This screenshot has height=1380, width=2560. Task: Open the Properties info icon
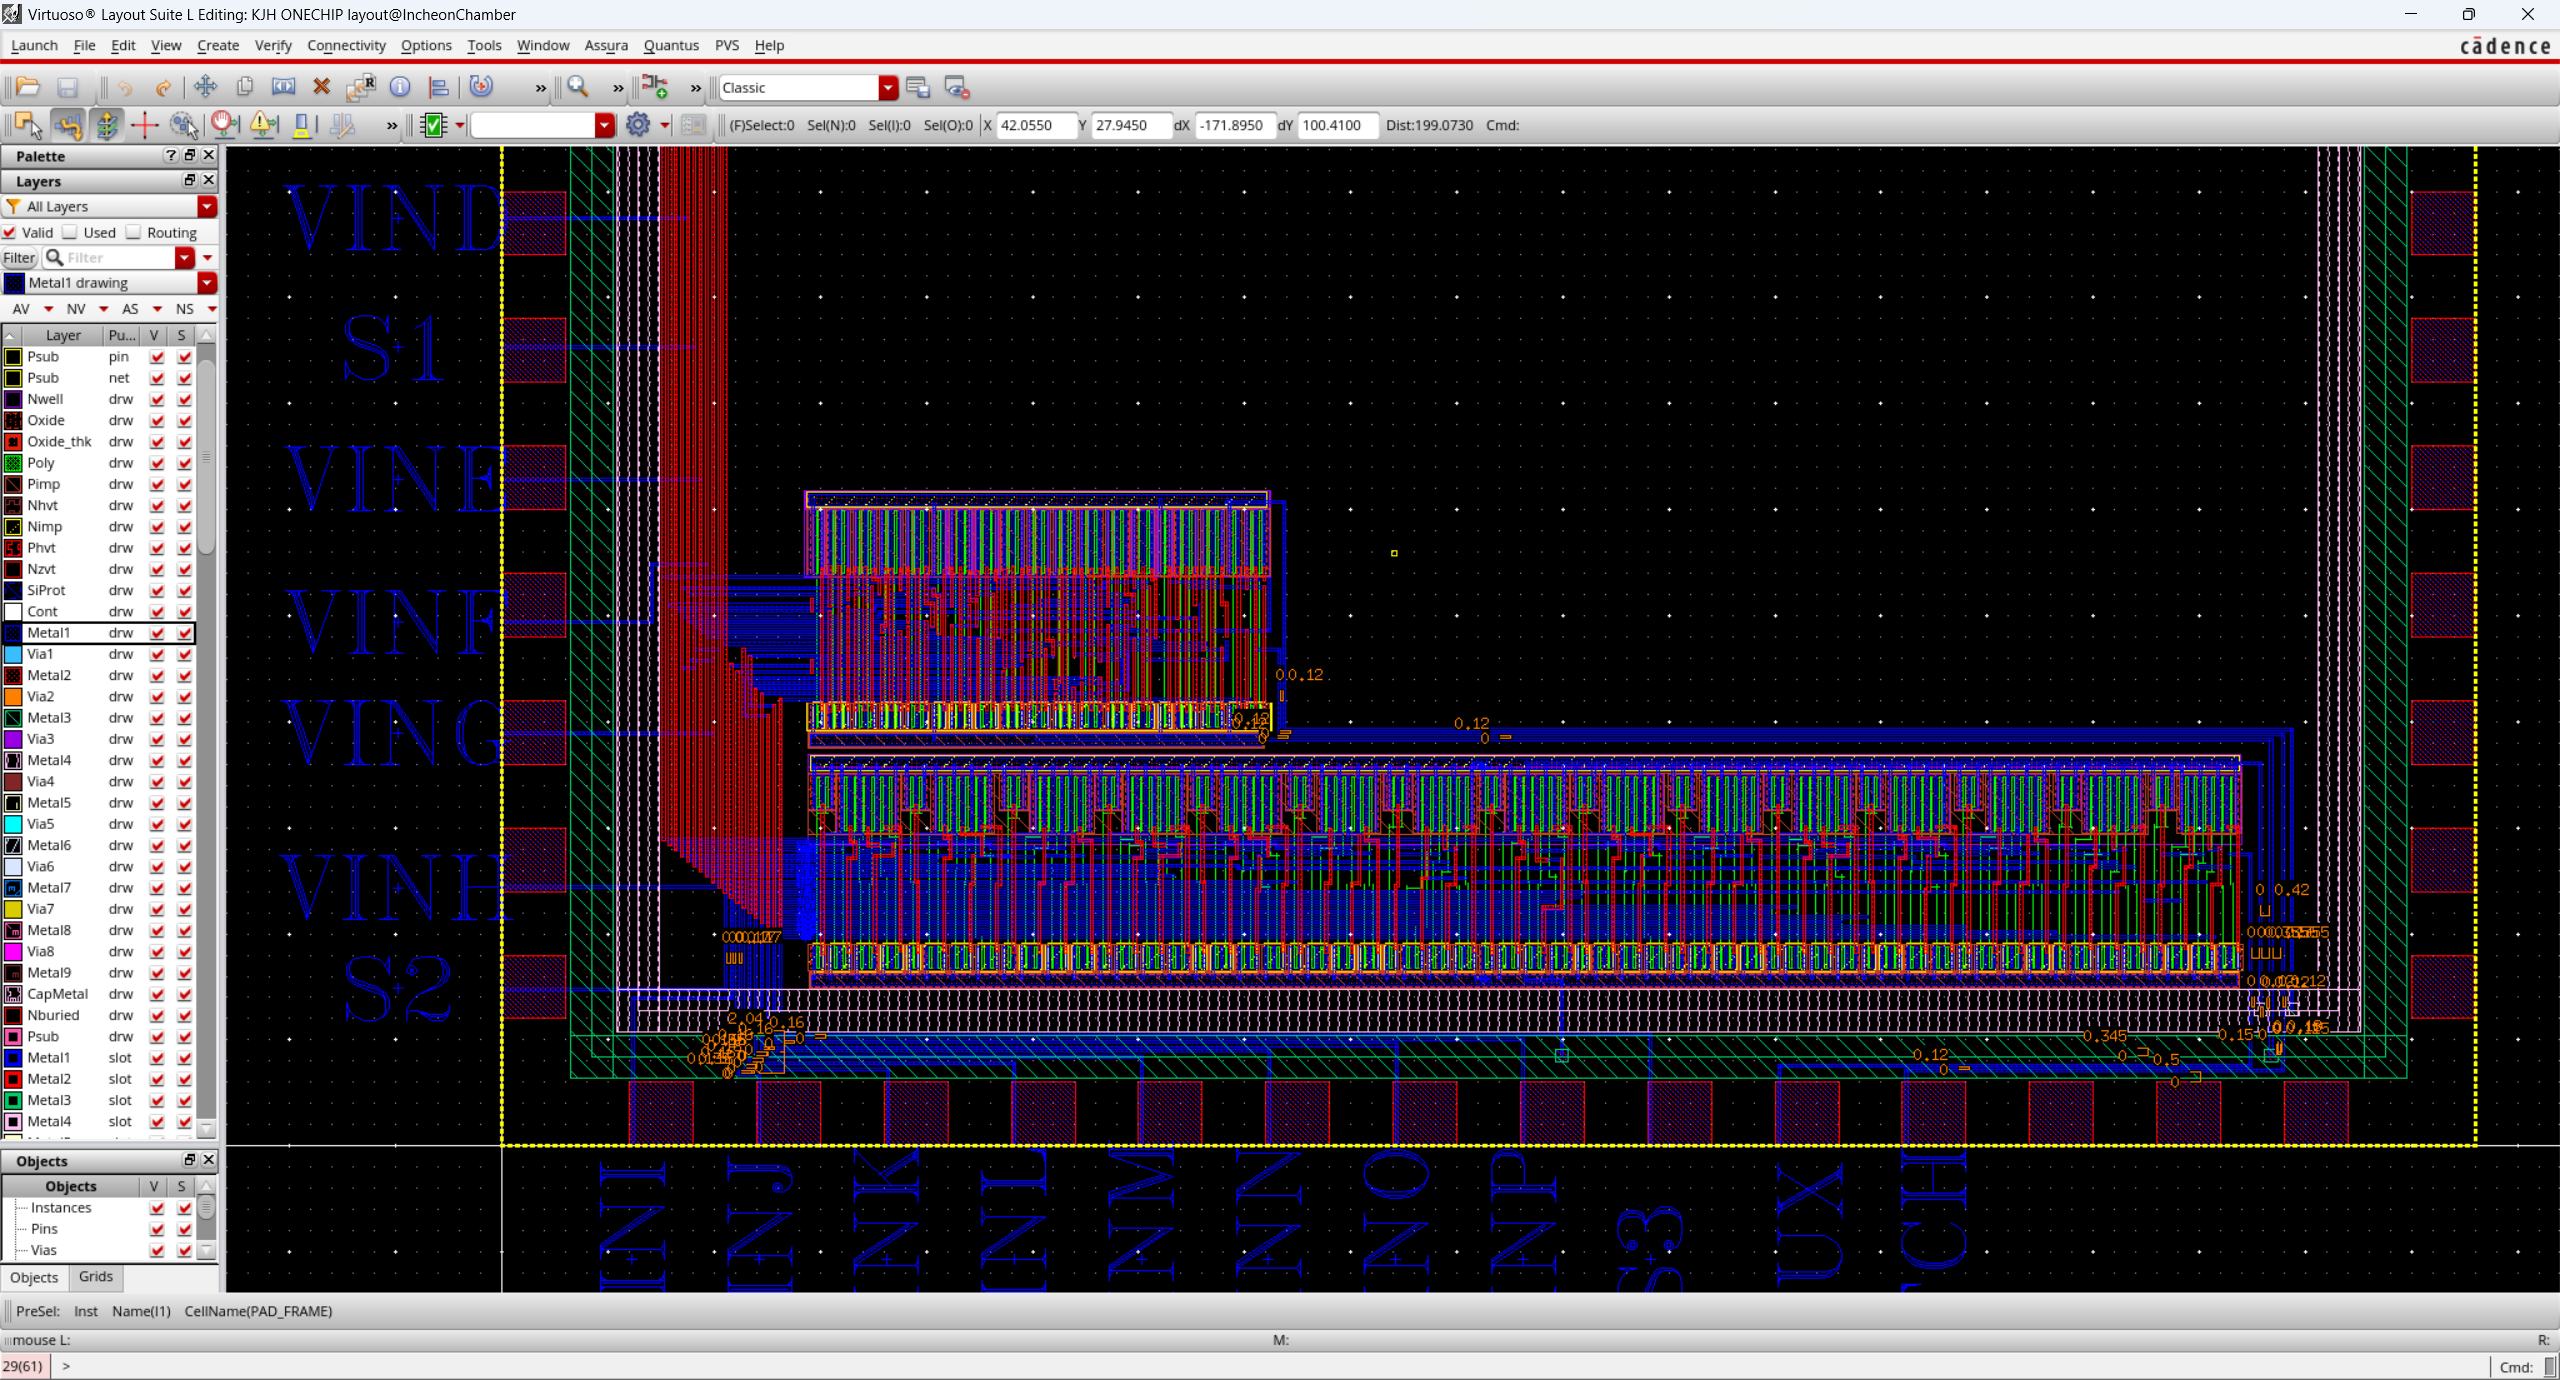coord(400,87)
